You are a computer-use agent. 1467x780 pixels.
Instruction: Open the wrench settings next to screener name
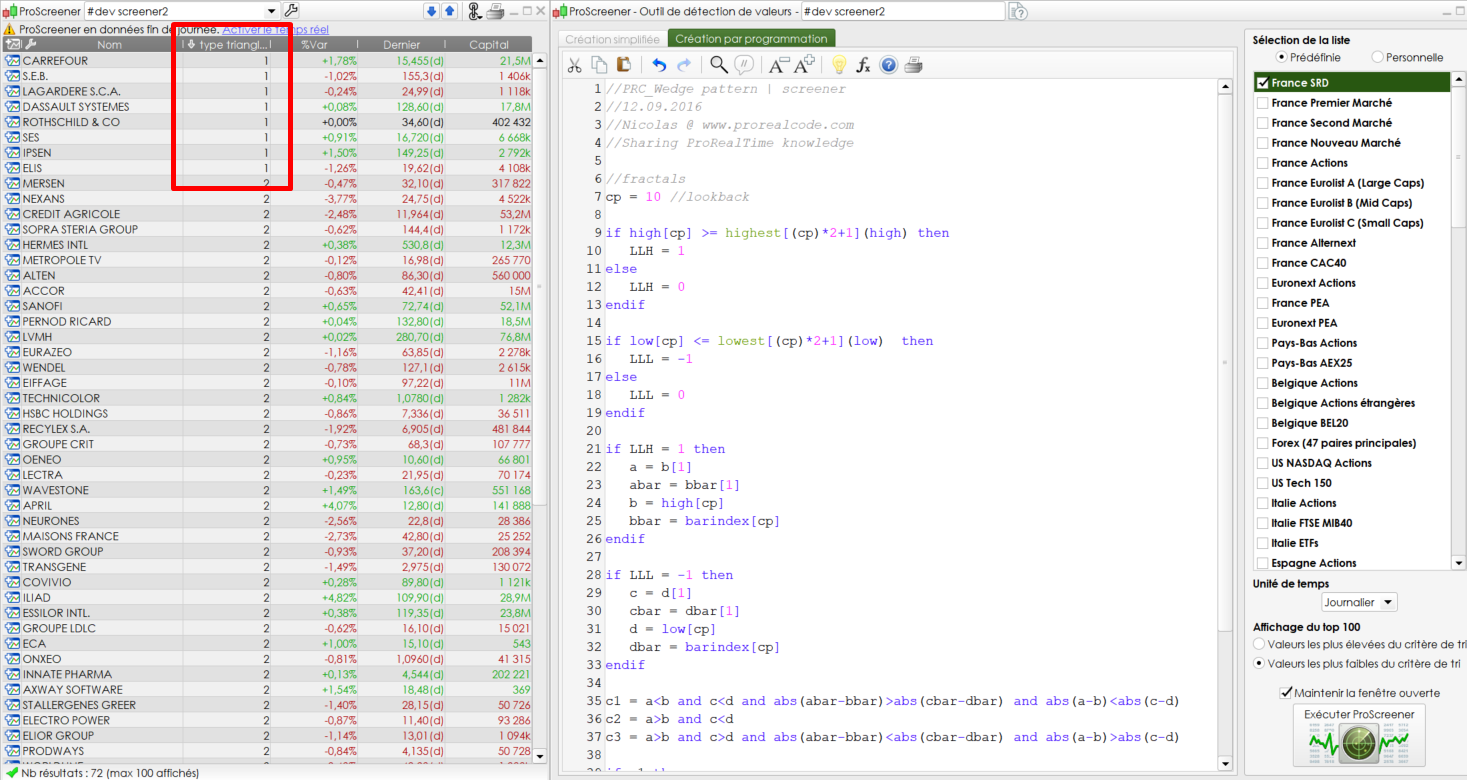click(x=291, y=11)
